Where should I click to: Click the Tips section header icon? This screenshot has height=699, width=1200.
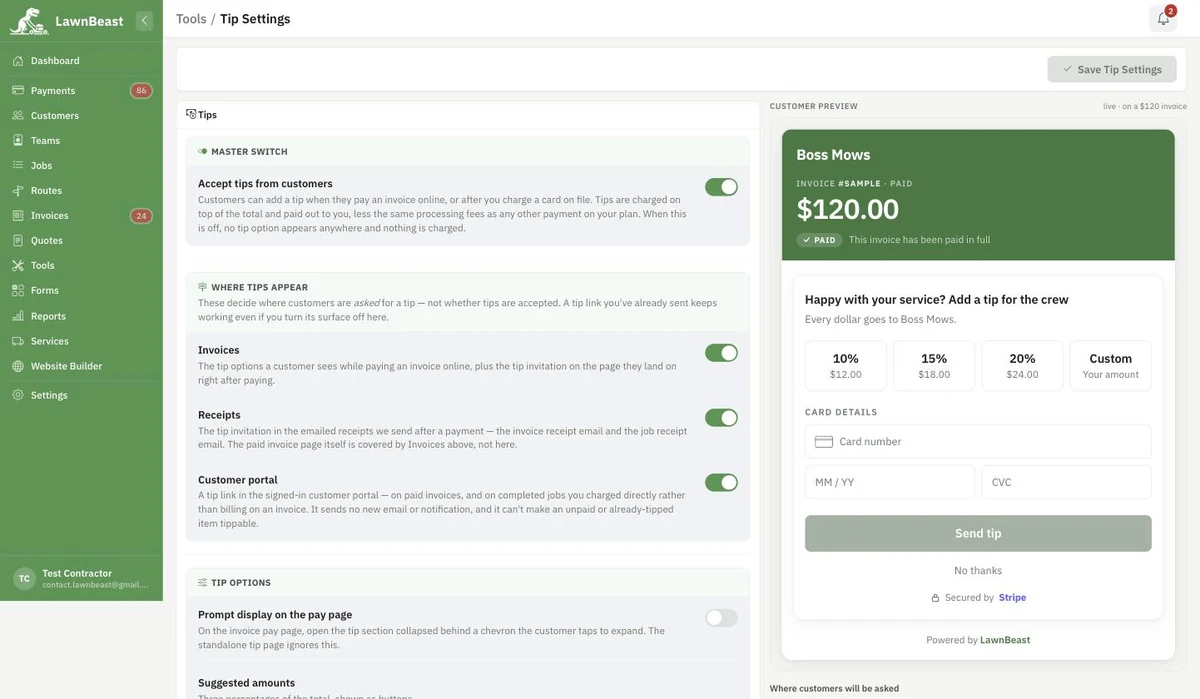tap(191, 114)
